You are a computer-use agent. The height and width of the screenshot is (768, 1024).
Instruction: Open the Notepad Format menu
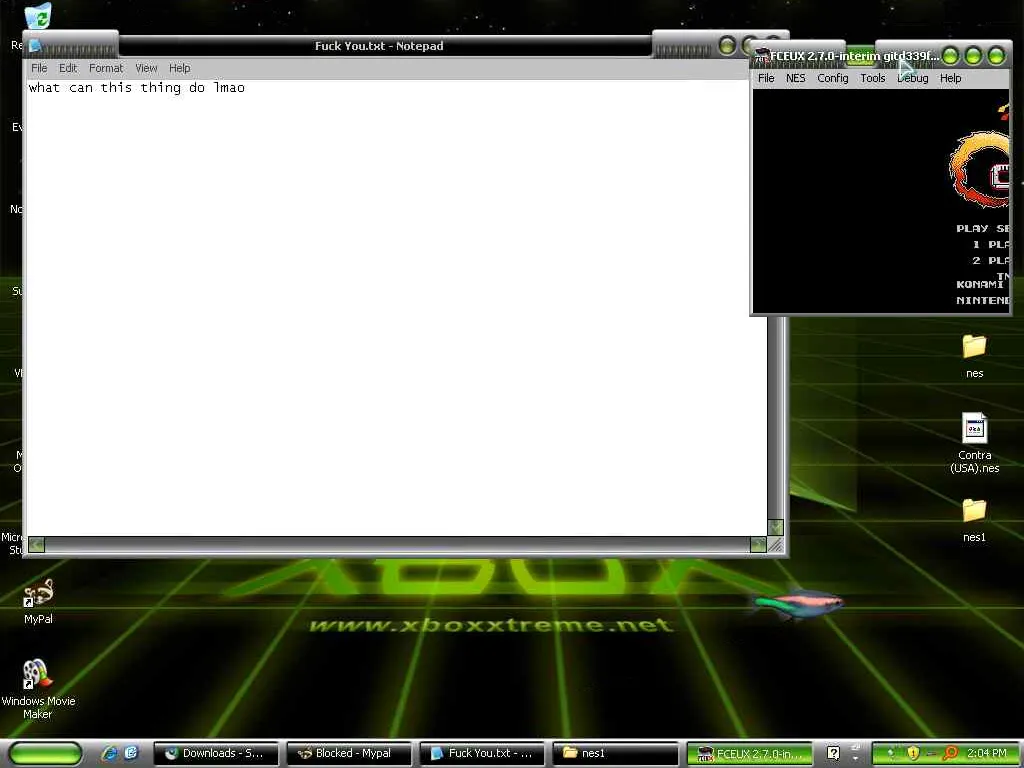click(x=106, y=68)
